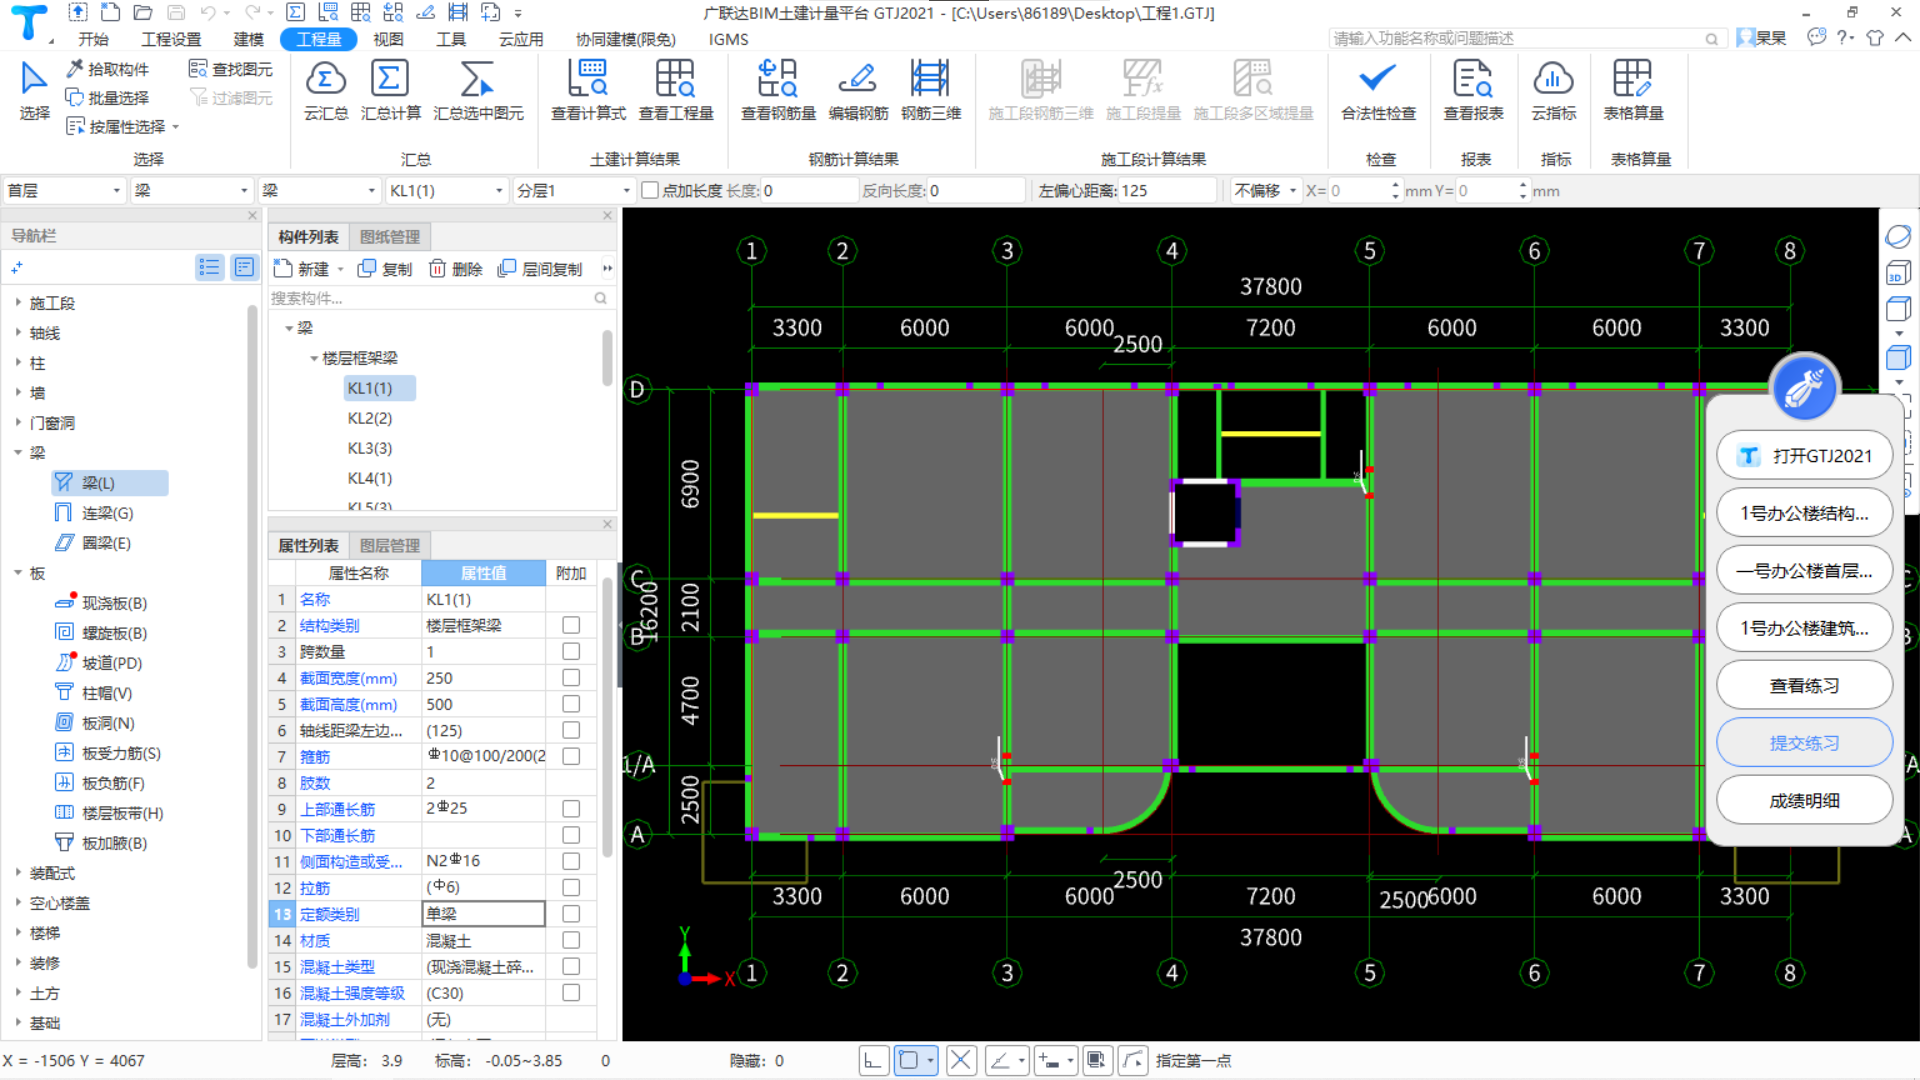Image resolution: width=1920 pixels, height=1080 pixels.
Task: Check 附加 box for 跨数量 row
Action: click(571, 651)
